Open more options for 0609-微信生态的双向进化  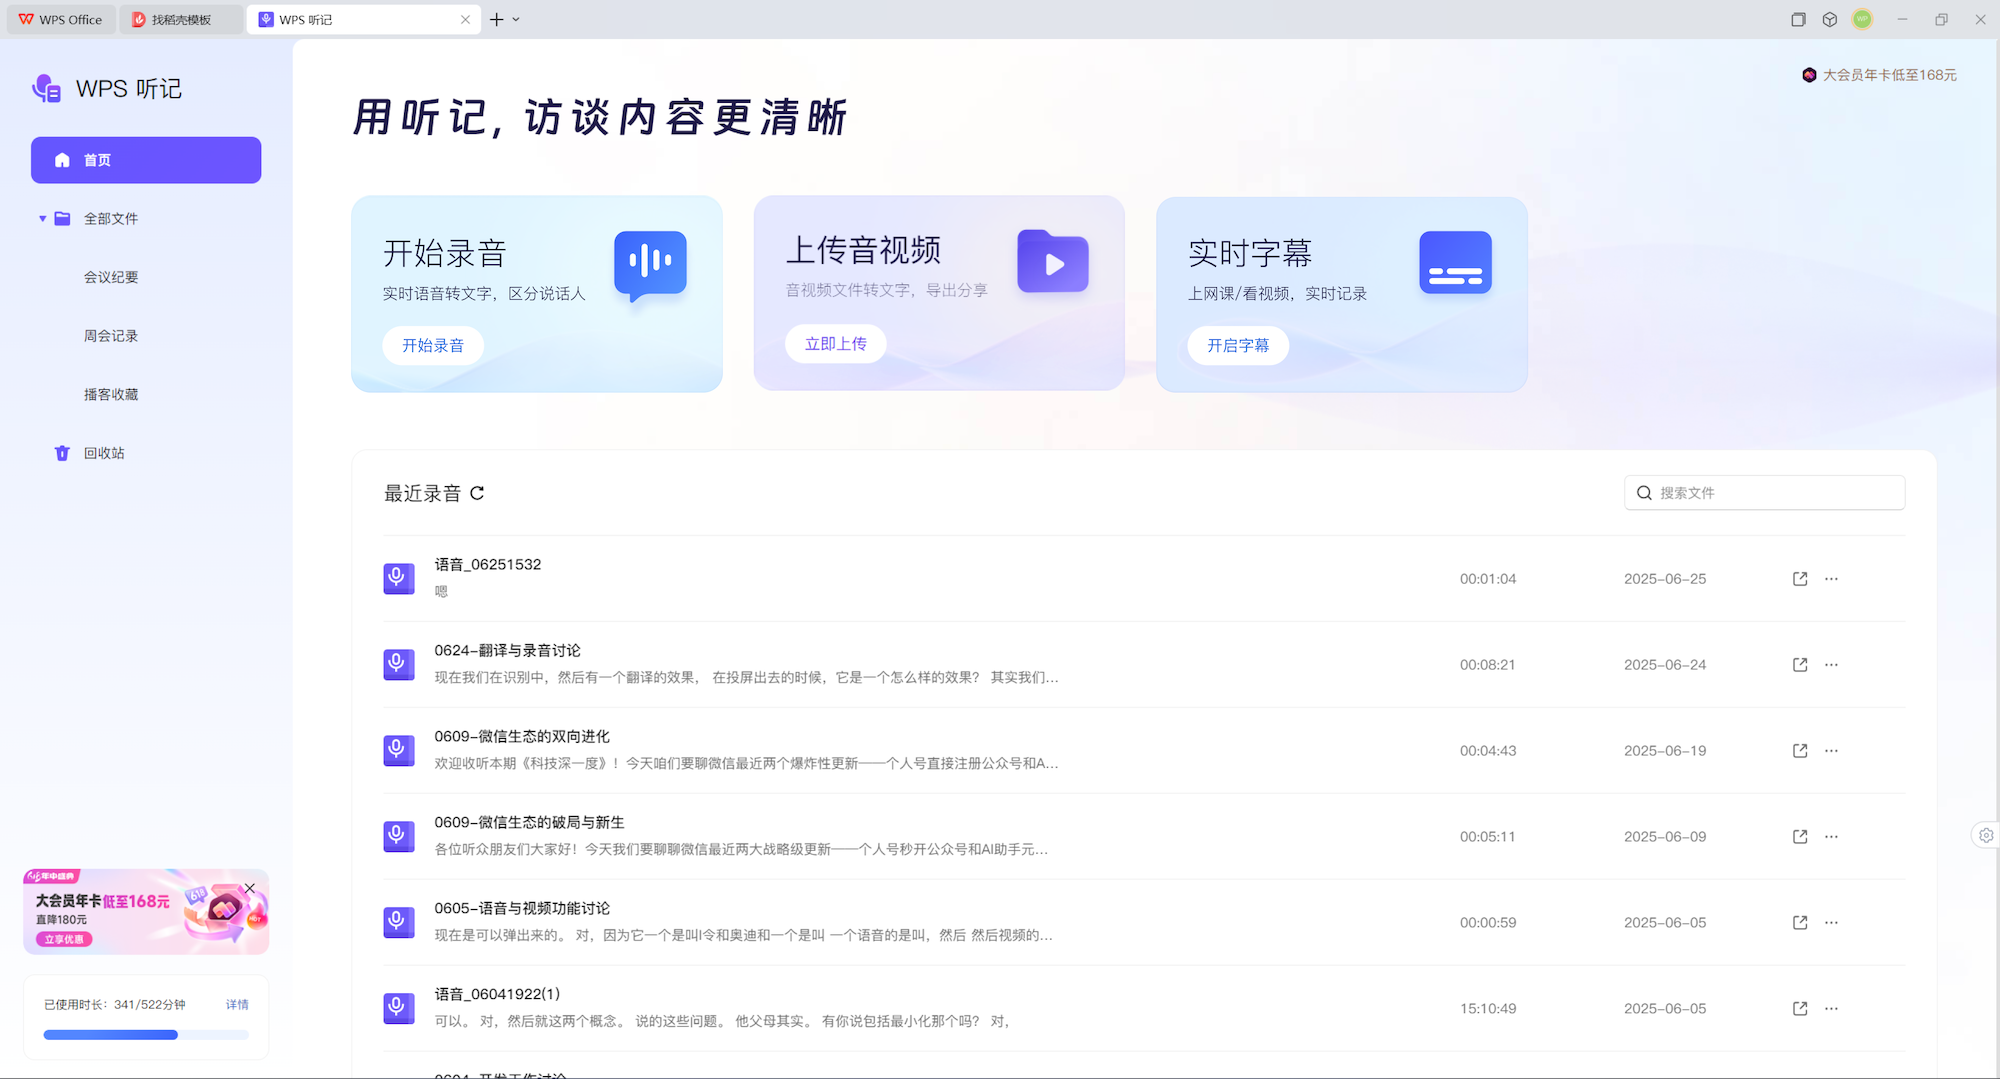click(x=1831, y=751)
